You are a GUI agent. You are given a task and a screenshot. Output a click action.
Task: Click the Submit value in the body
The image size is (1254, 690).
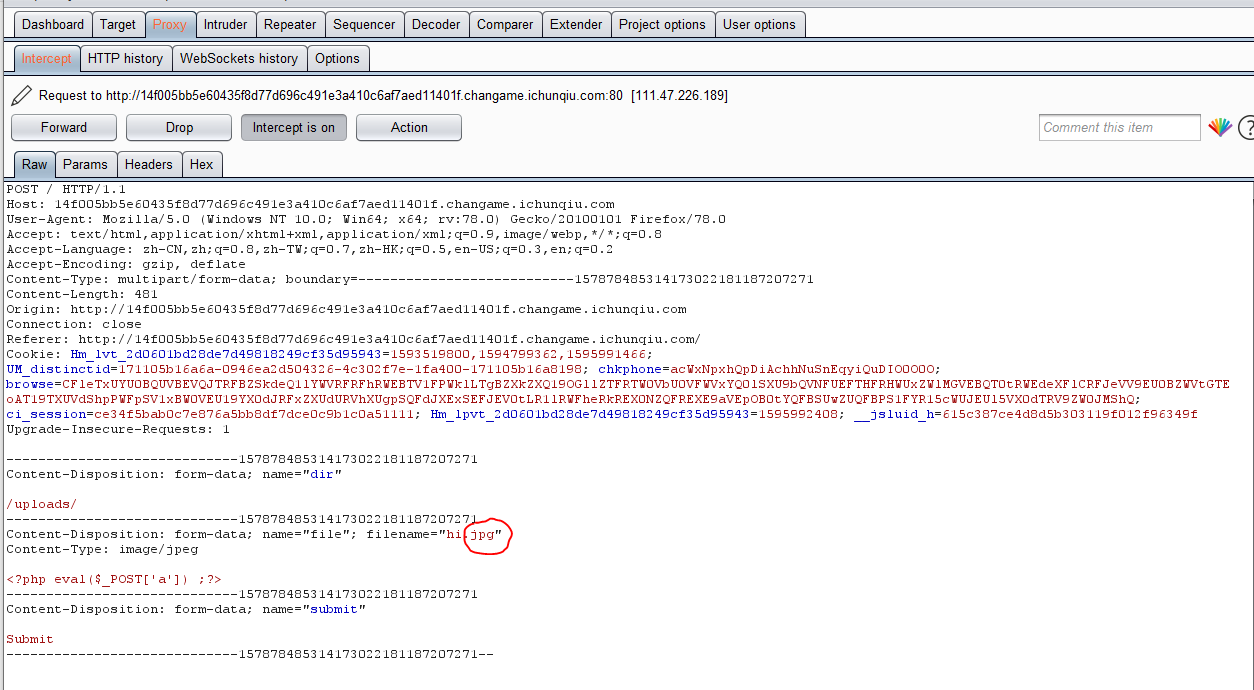[30, 639]
